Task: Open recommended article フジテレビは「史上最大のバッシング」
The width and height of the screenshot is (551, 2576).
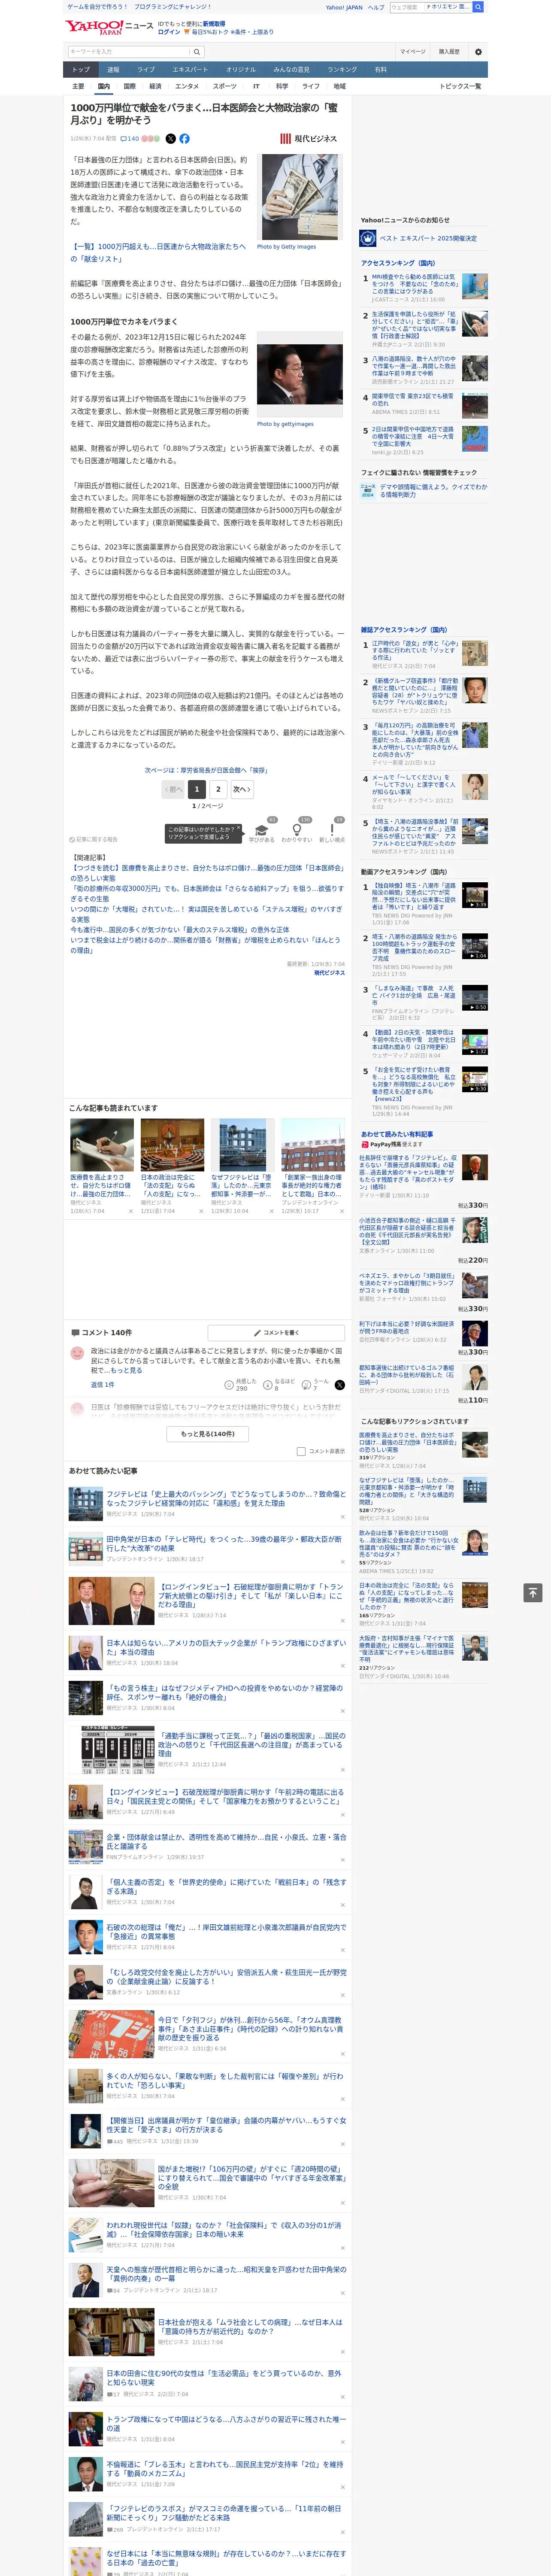Action: click(x=226, y=1498)
